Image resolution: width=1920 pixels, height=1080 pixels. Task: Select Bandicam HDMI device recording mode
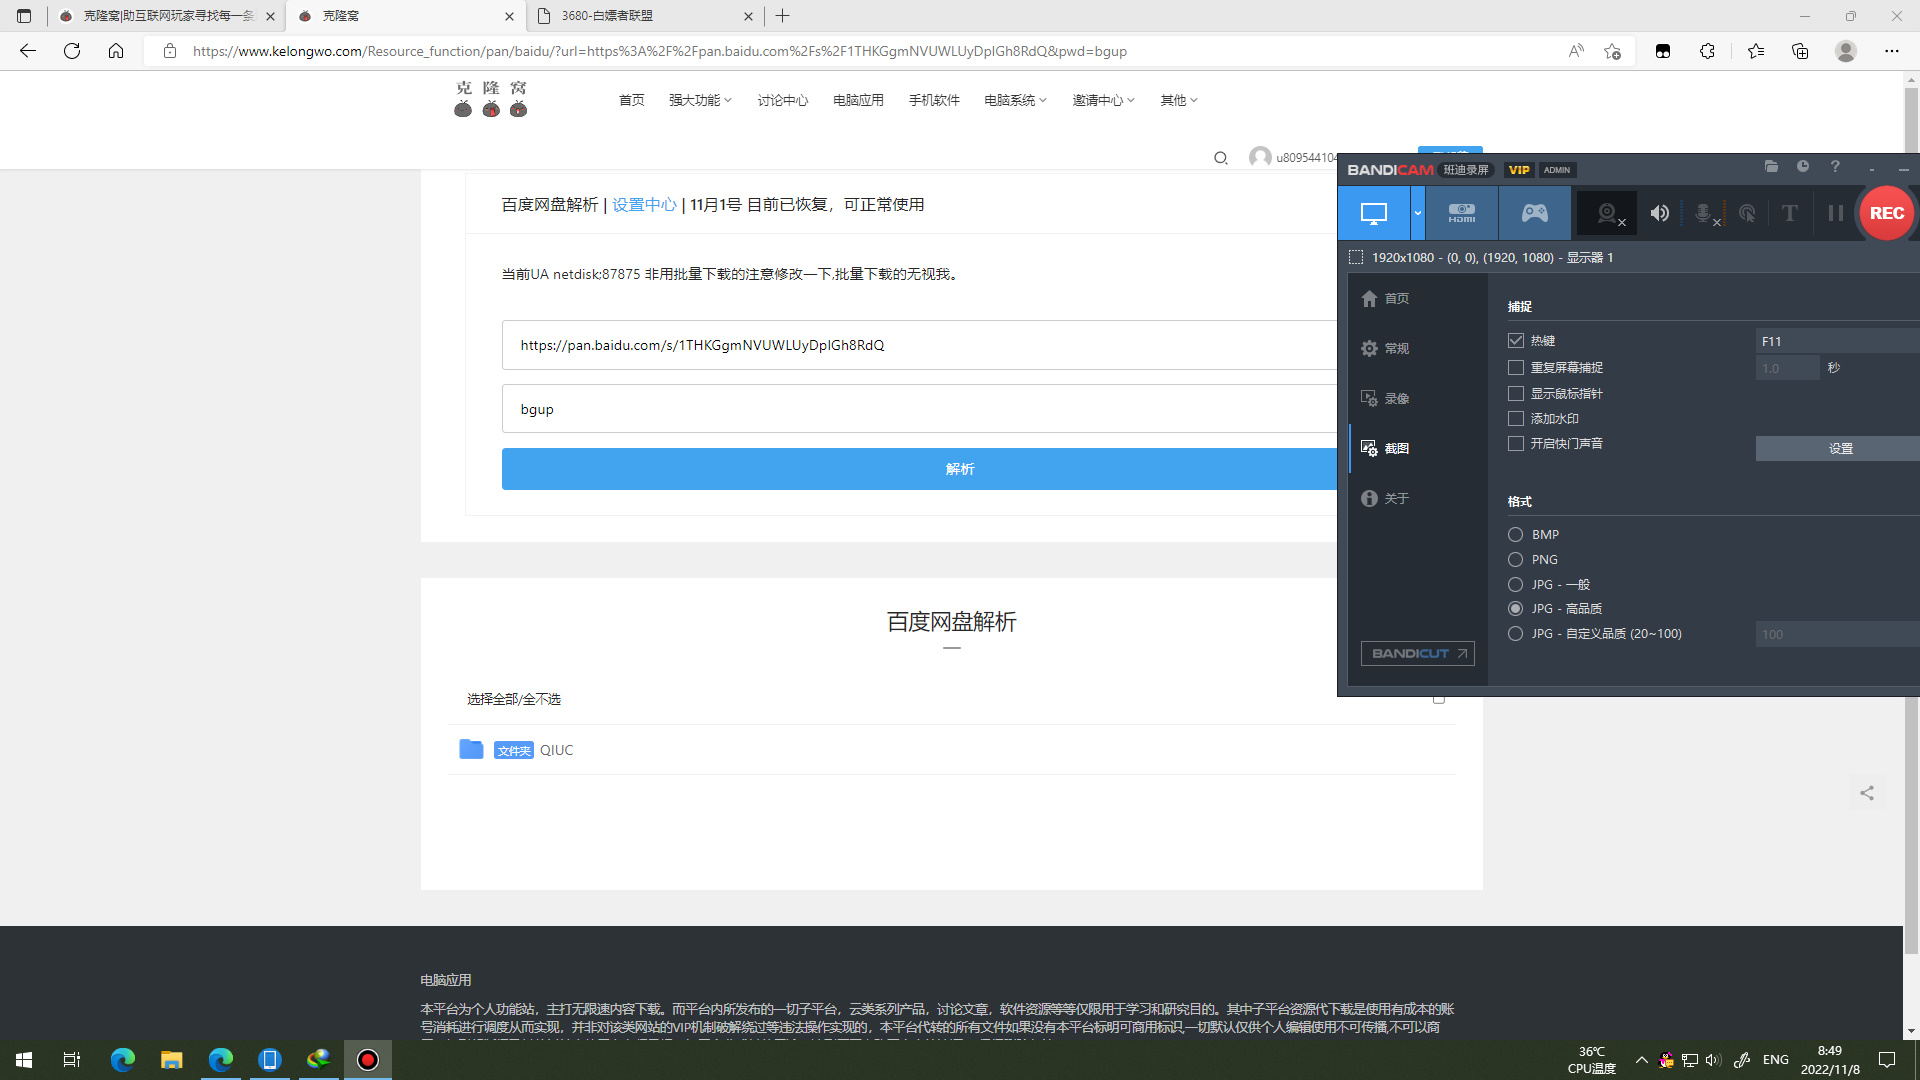[x=1462, y=213]
